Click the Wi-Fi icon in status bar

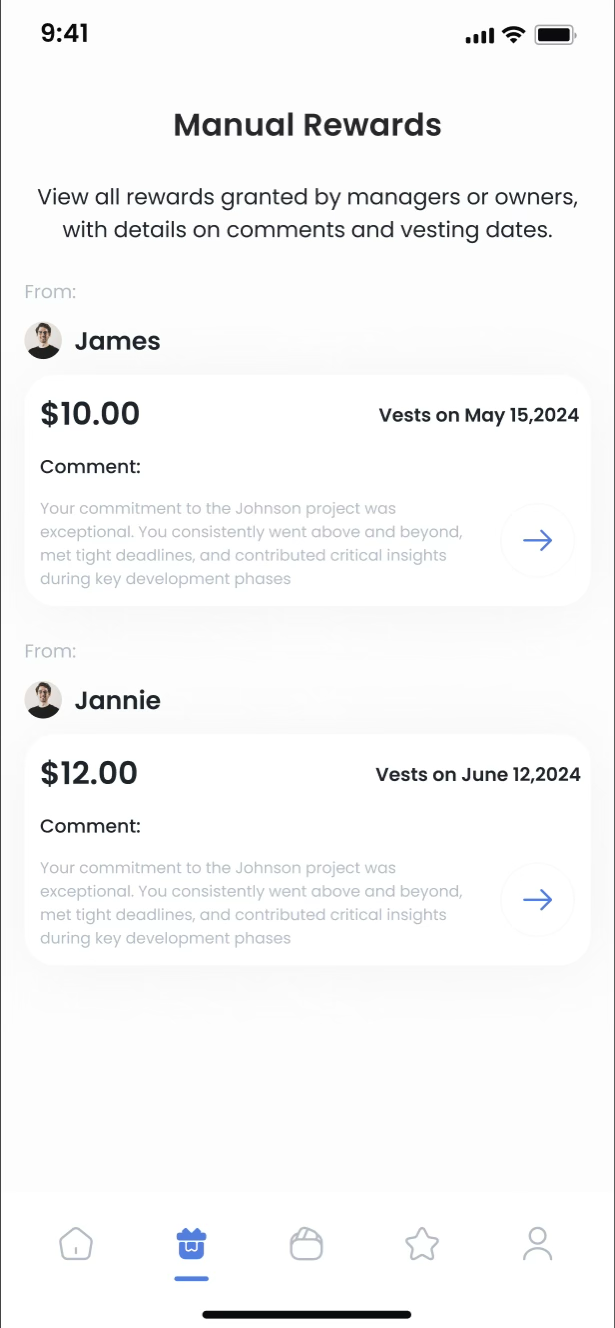514,35
